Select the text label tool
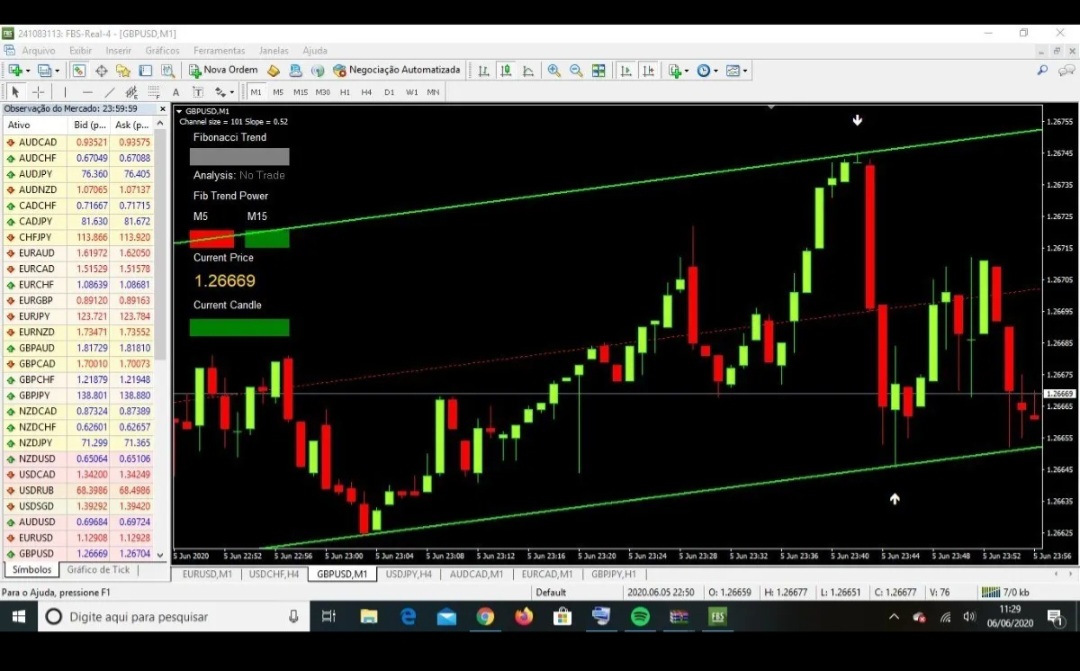The image size is (1080, 671). click(176, 92)
